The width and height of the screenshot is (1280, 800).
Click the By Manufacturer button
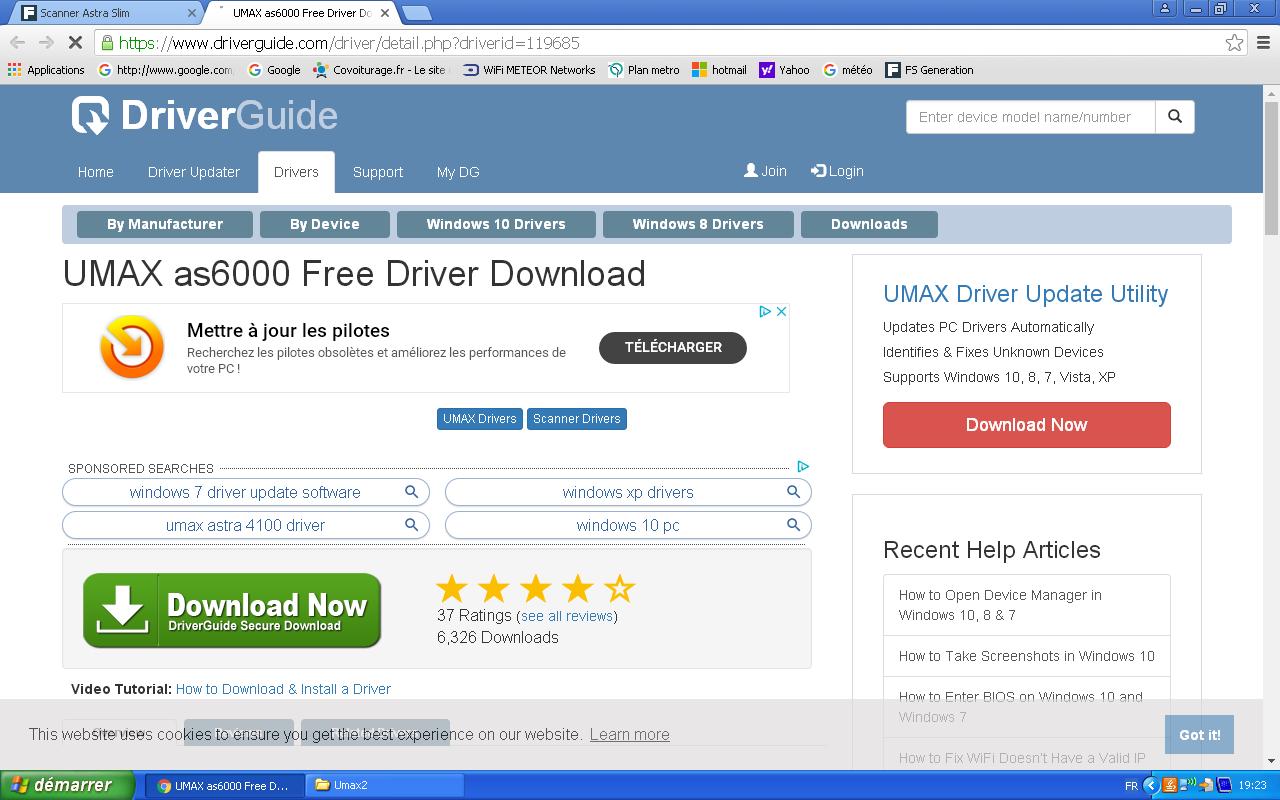pos(165,224)
